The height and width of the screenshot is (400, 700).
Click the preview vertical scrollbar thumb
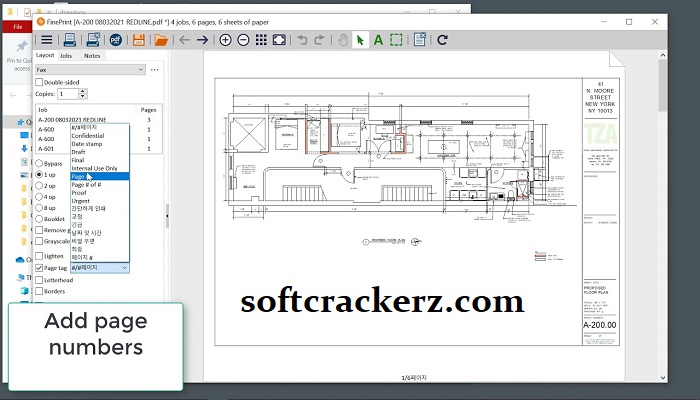tap(662, 85)
